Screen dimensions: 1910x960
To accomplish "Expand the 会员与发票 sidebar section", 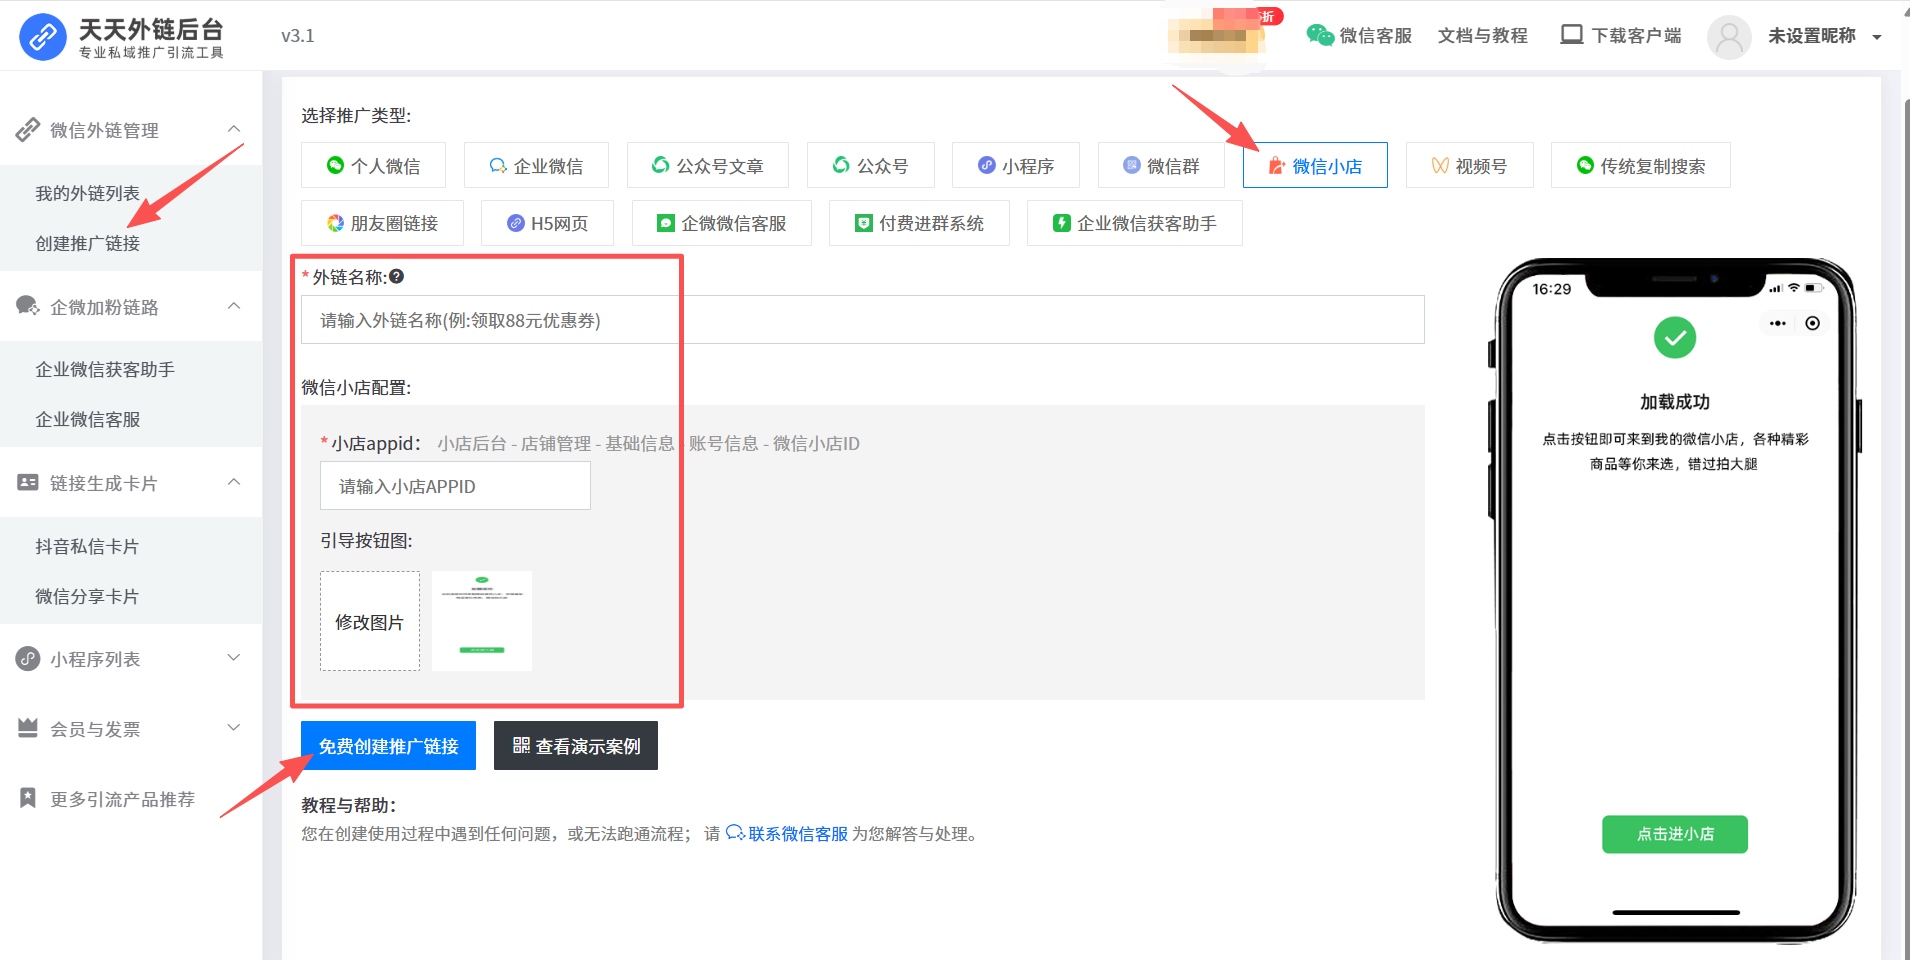I will click(x=234, y=728).
